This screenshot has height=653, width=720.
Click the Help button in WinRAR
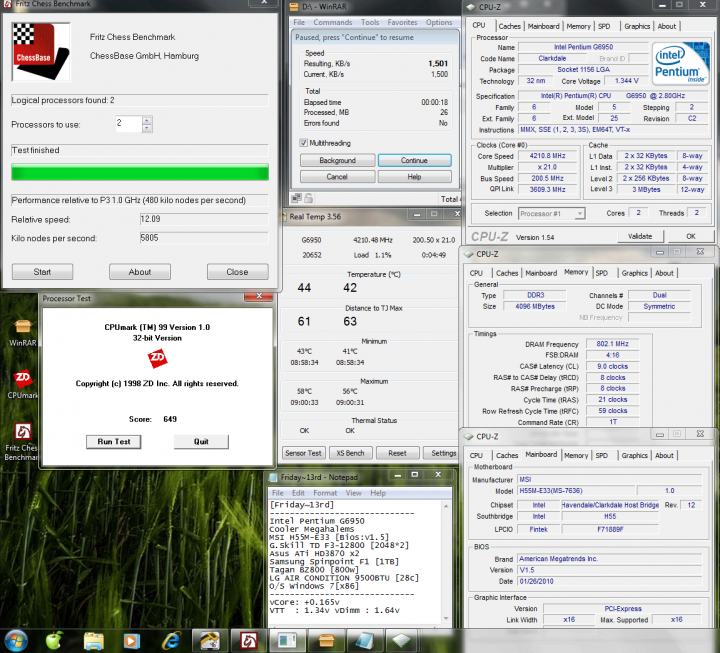(414, 177)
